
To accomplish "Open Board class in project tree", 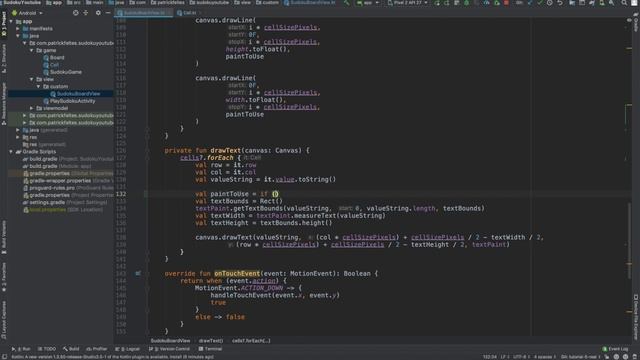I will click(57, 58).
